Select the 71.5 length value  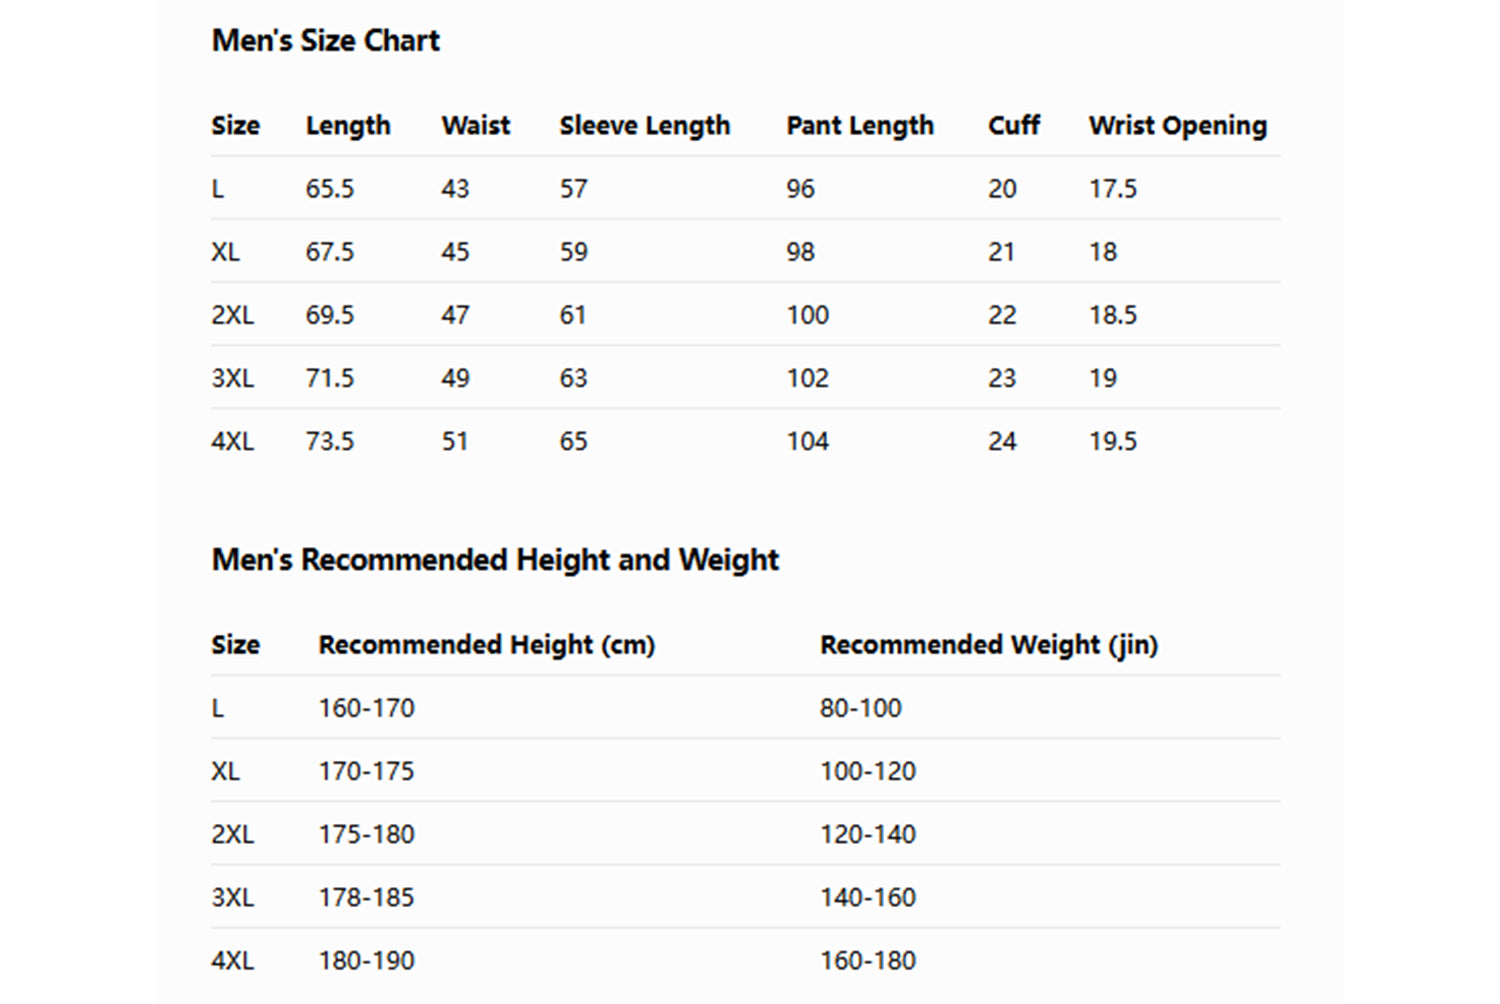click(330, 379)
